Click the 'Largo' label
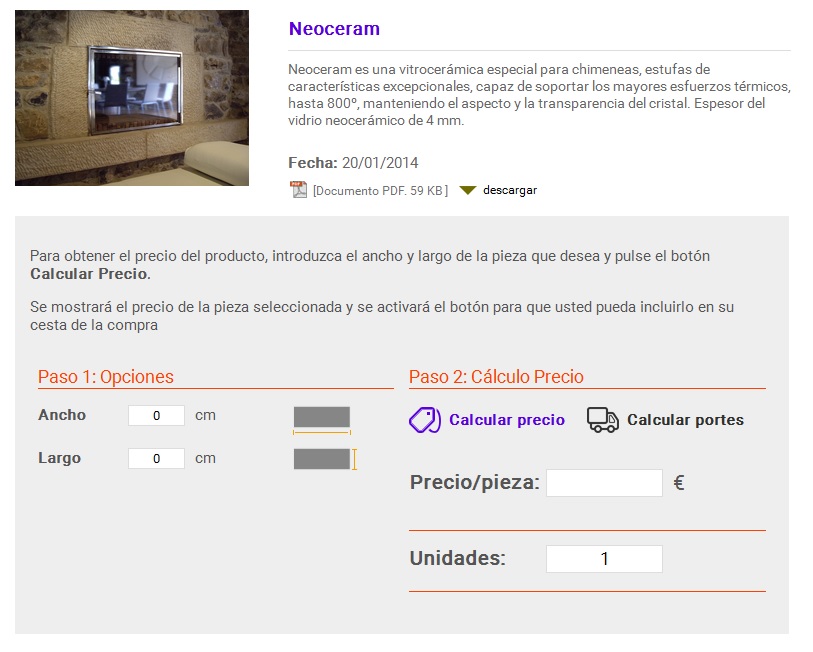The image size is (813, 652). [x=60, y=458]
